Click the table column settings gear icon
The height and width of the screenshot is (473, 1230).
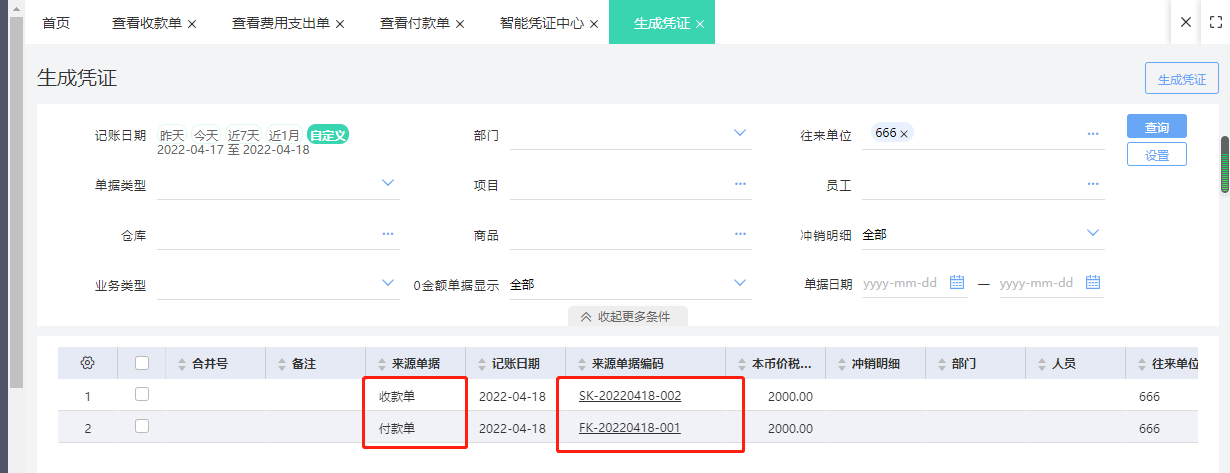pyautogui.click(x=87, y=363)
